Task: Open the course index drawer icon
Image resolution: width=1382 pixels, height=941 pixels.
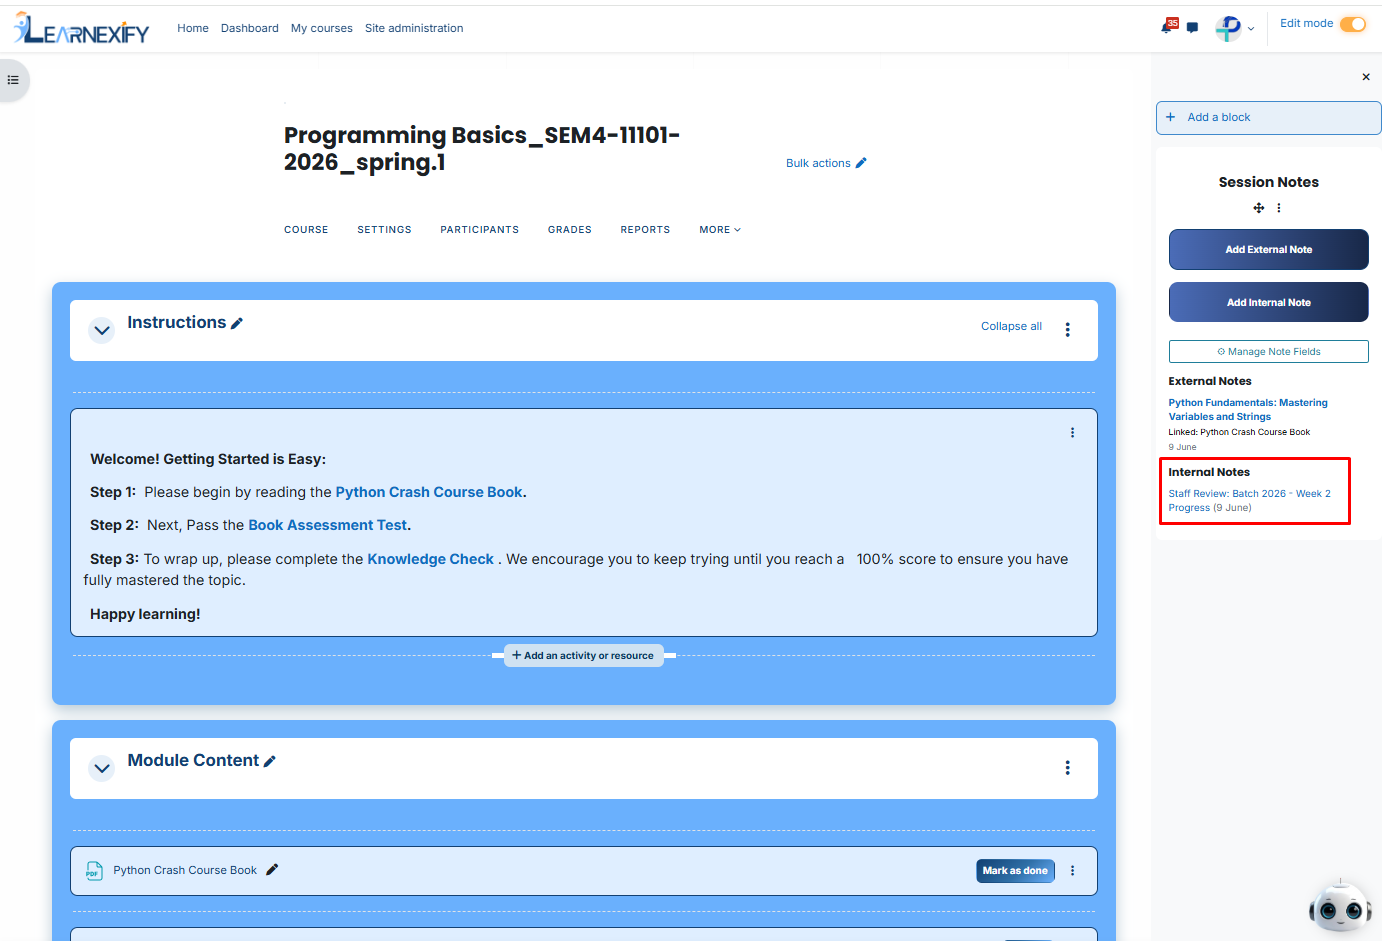Action: [13, 80]
